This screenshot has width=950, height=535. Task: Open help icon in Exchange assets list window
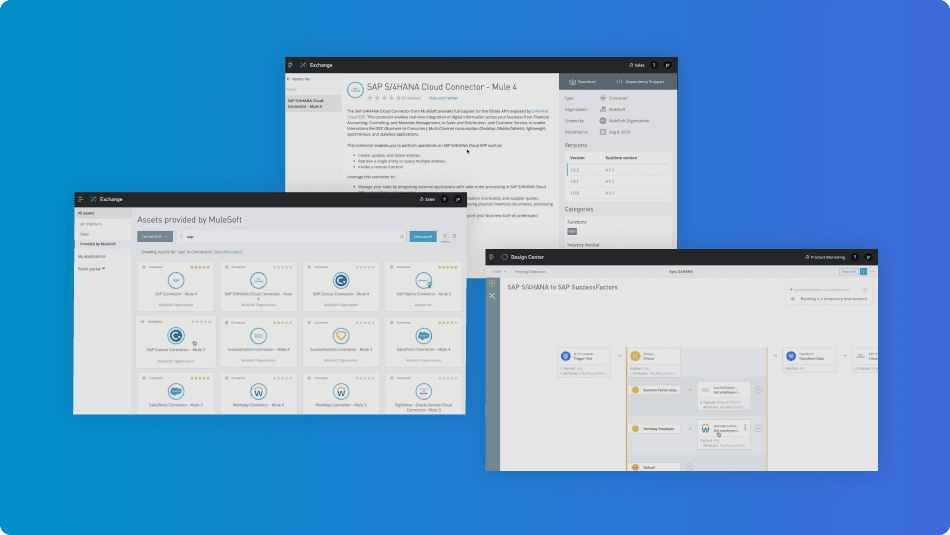point(444,199)
